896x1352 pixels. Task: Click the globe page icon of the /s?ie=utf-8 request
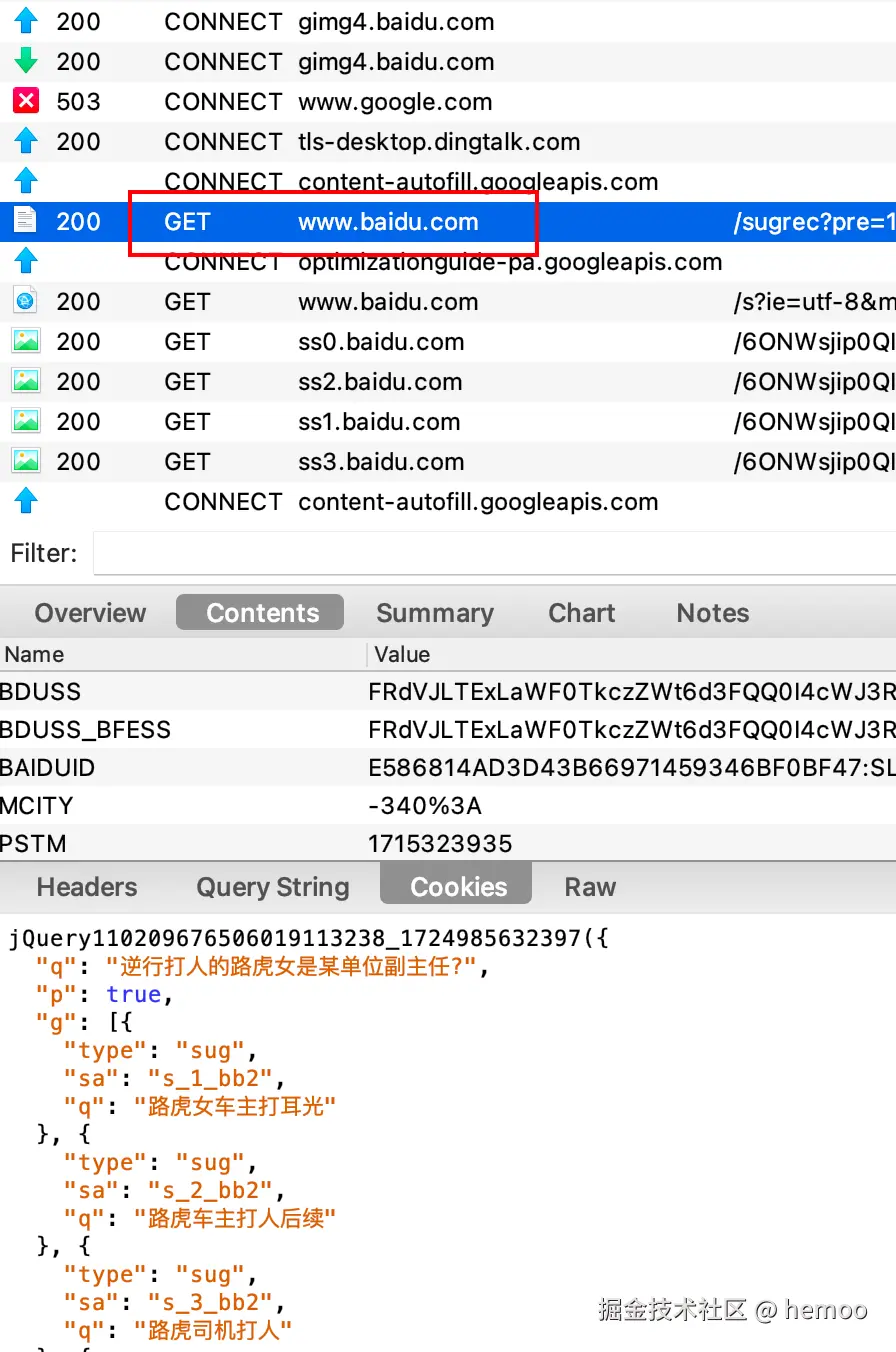26,302
